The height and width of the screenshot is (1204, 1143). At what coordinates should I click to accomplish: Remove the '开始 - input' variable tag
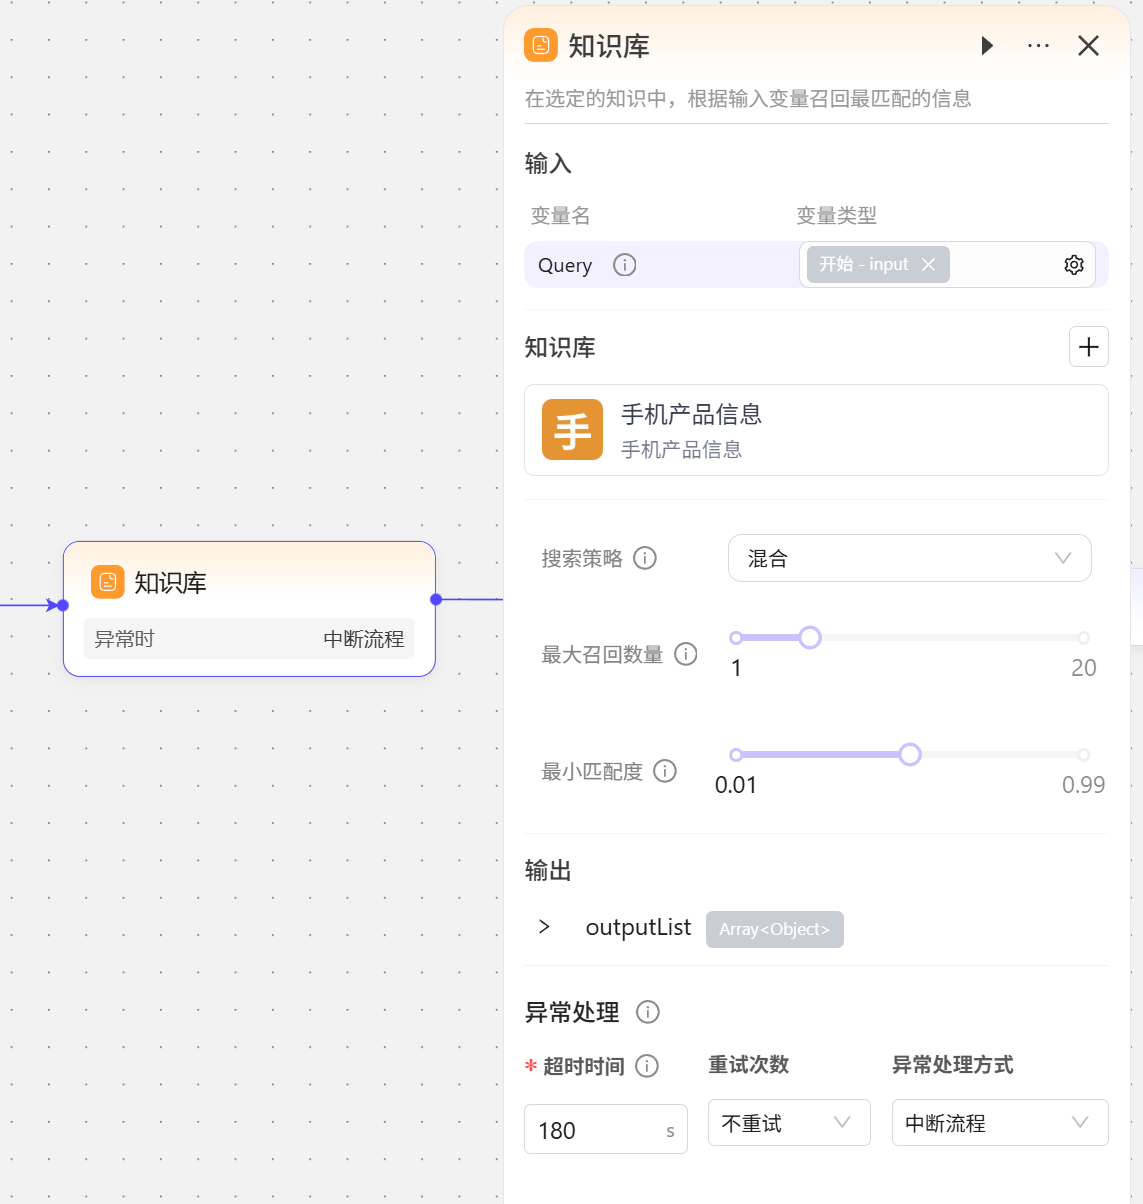tap(928, 264)
